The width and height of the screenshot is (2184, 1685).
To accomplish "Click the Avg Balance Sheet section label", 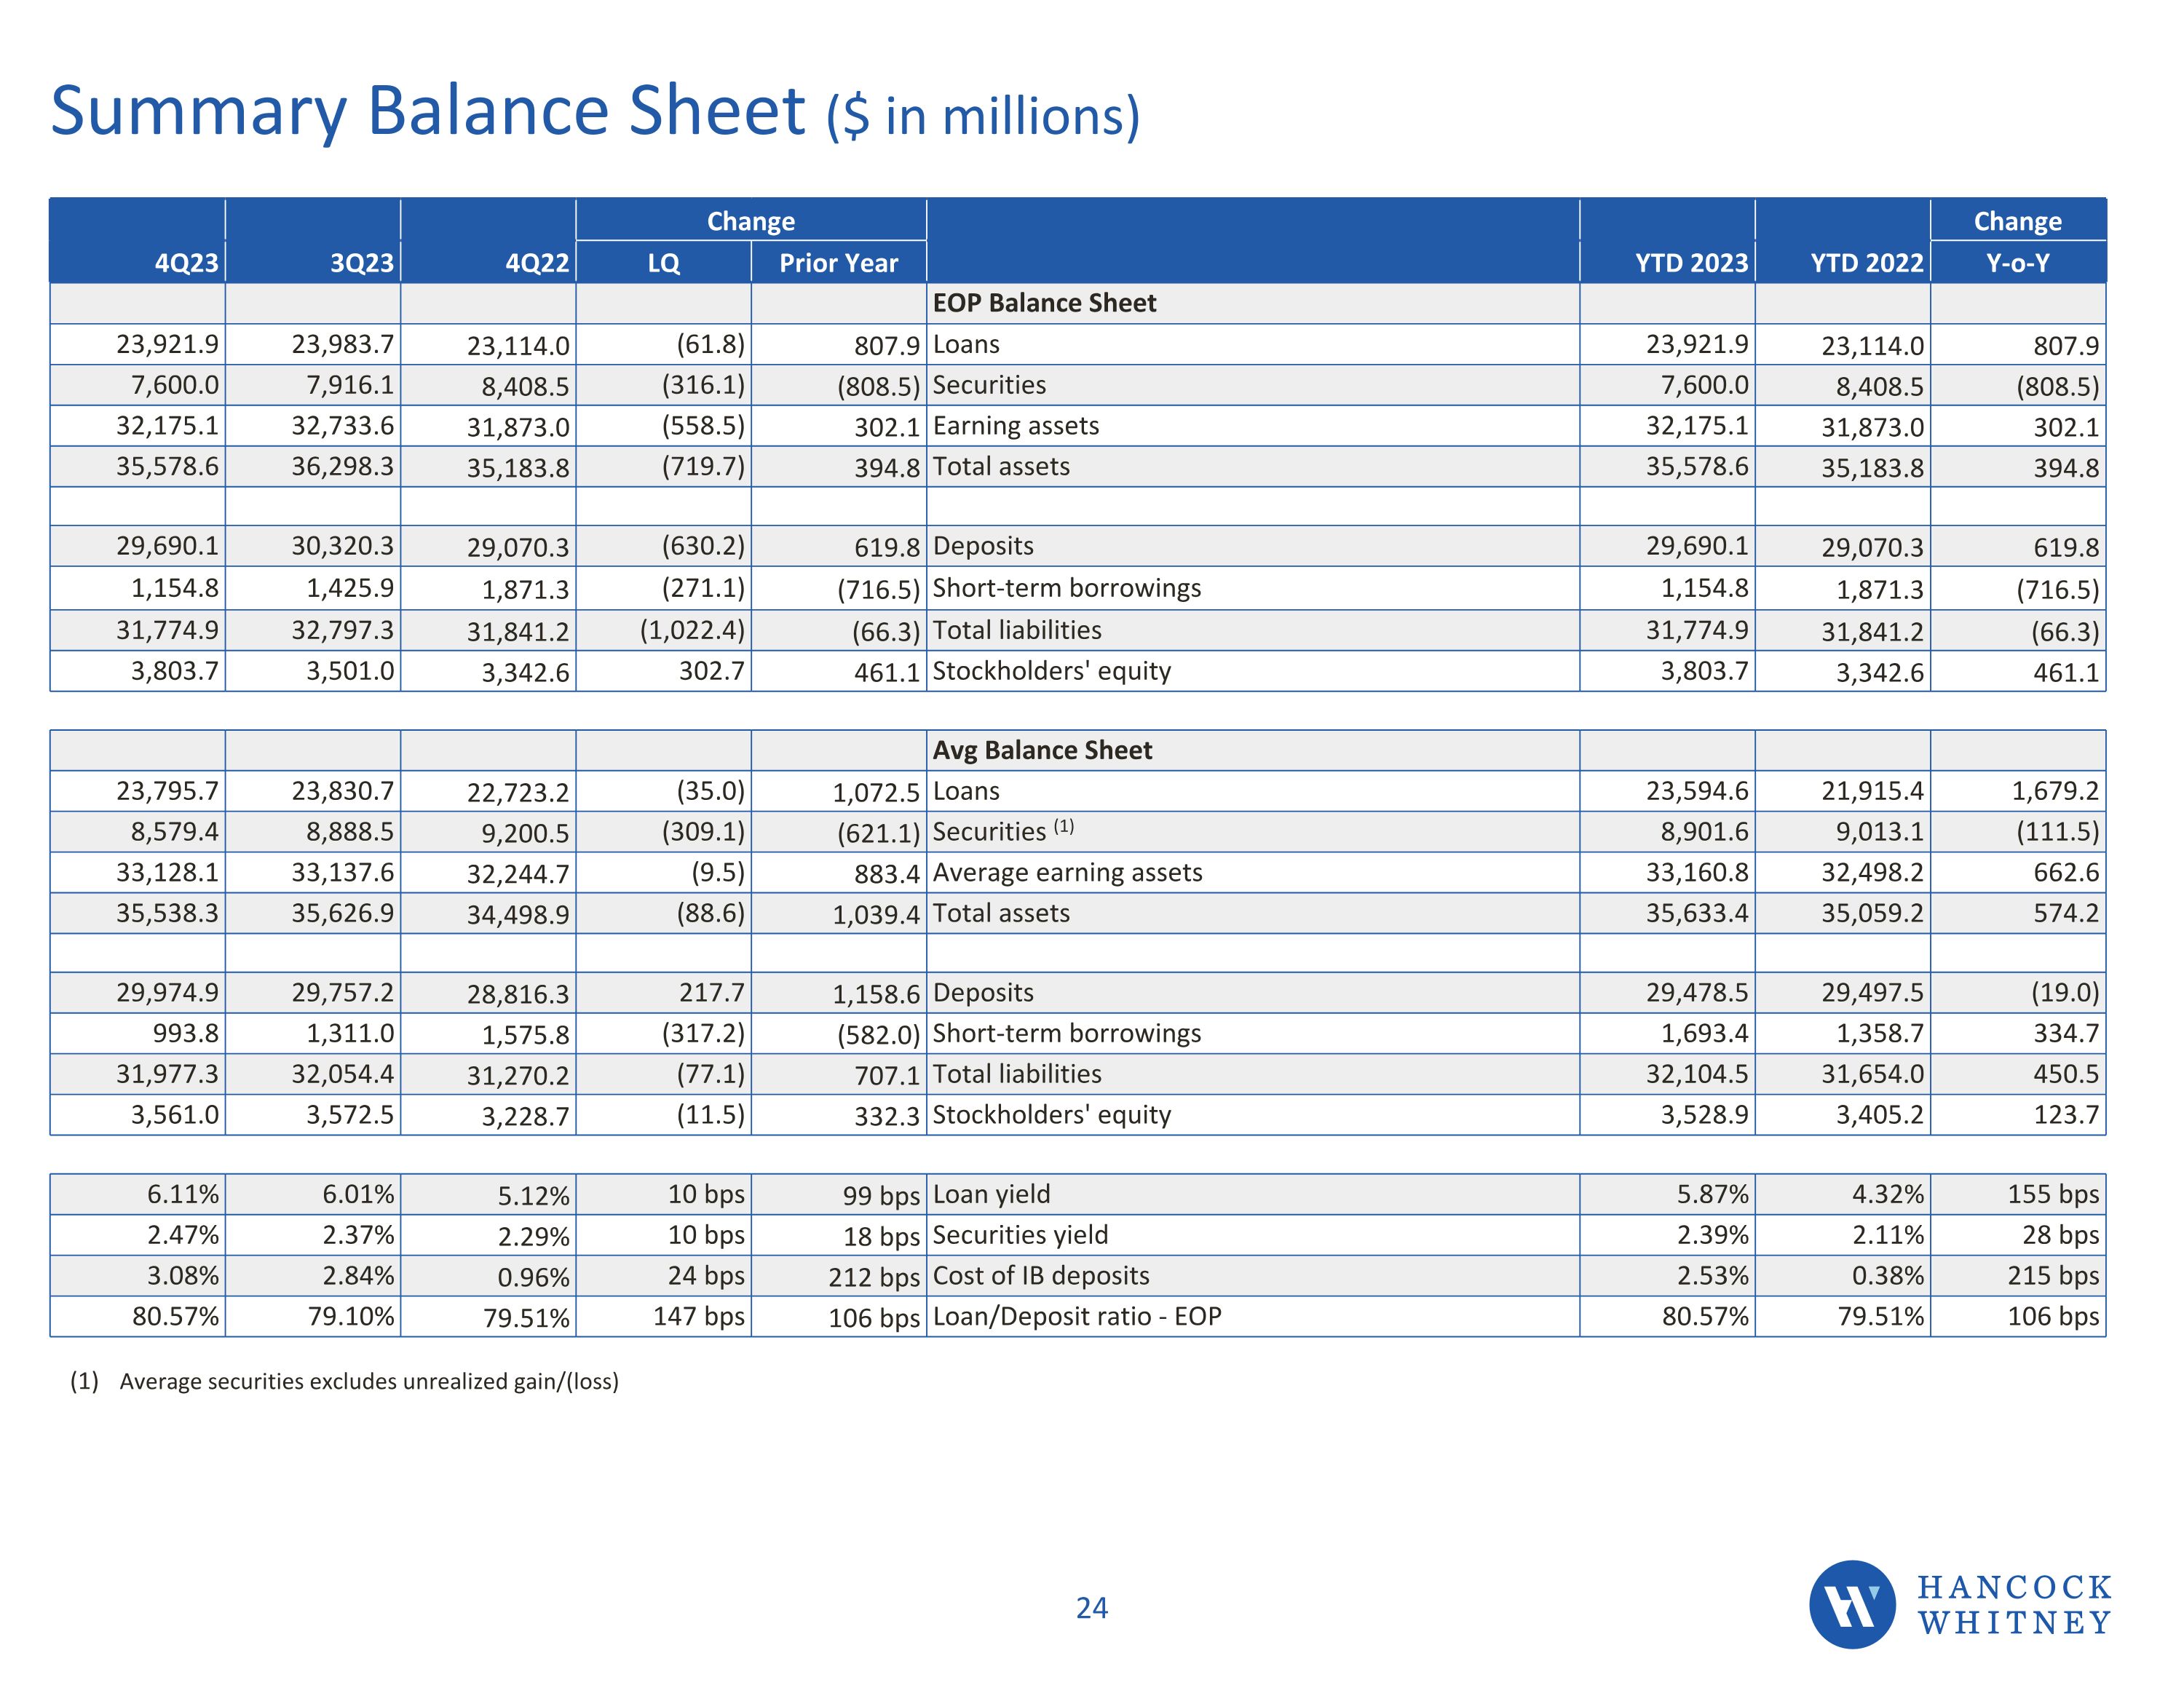I will 1042,750.
